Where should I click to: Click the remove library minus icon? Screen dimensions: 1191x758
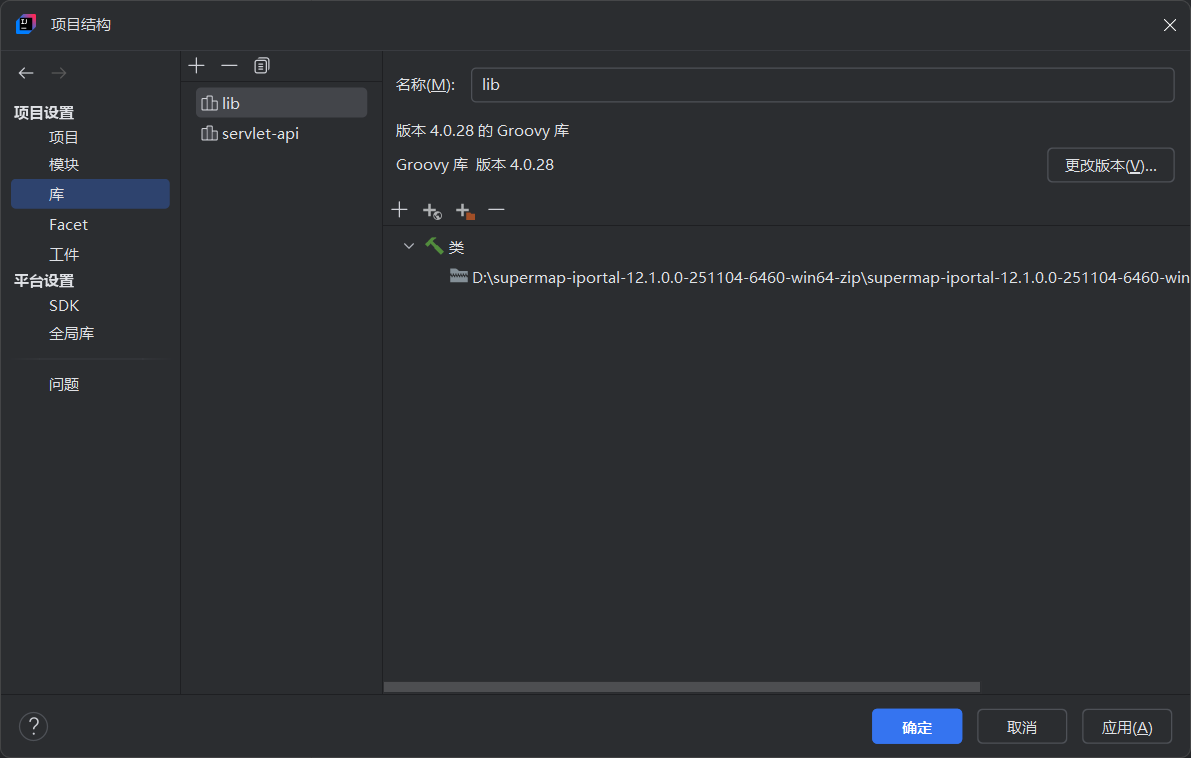tap(229, 66)
